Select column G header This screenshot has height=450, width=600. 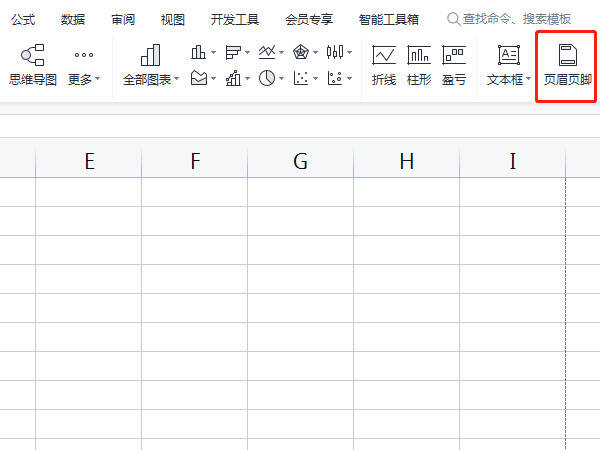pyautogui.click(x=301, y=161)
